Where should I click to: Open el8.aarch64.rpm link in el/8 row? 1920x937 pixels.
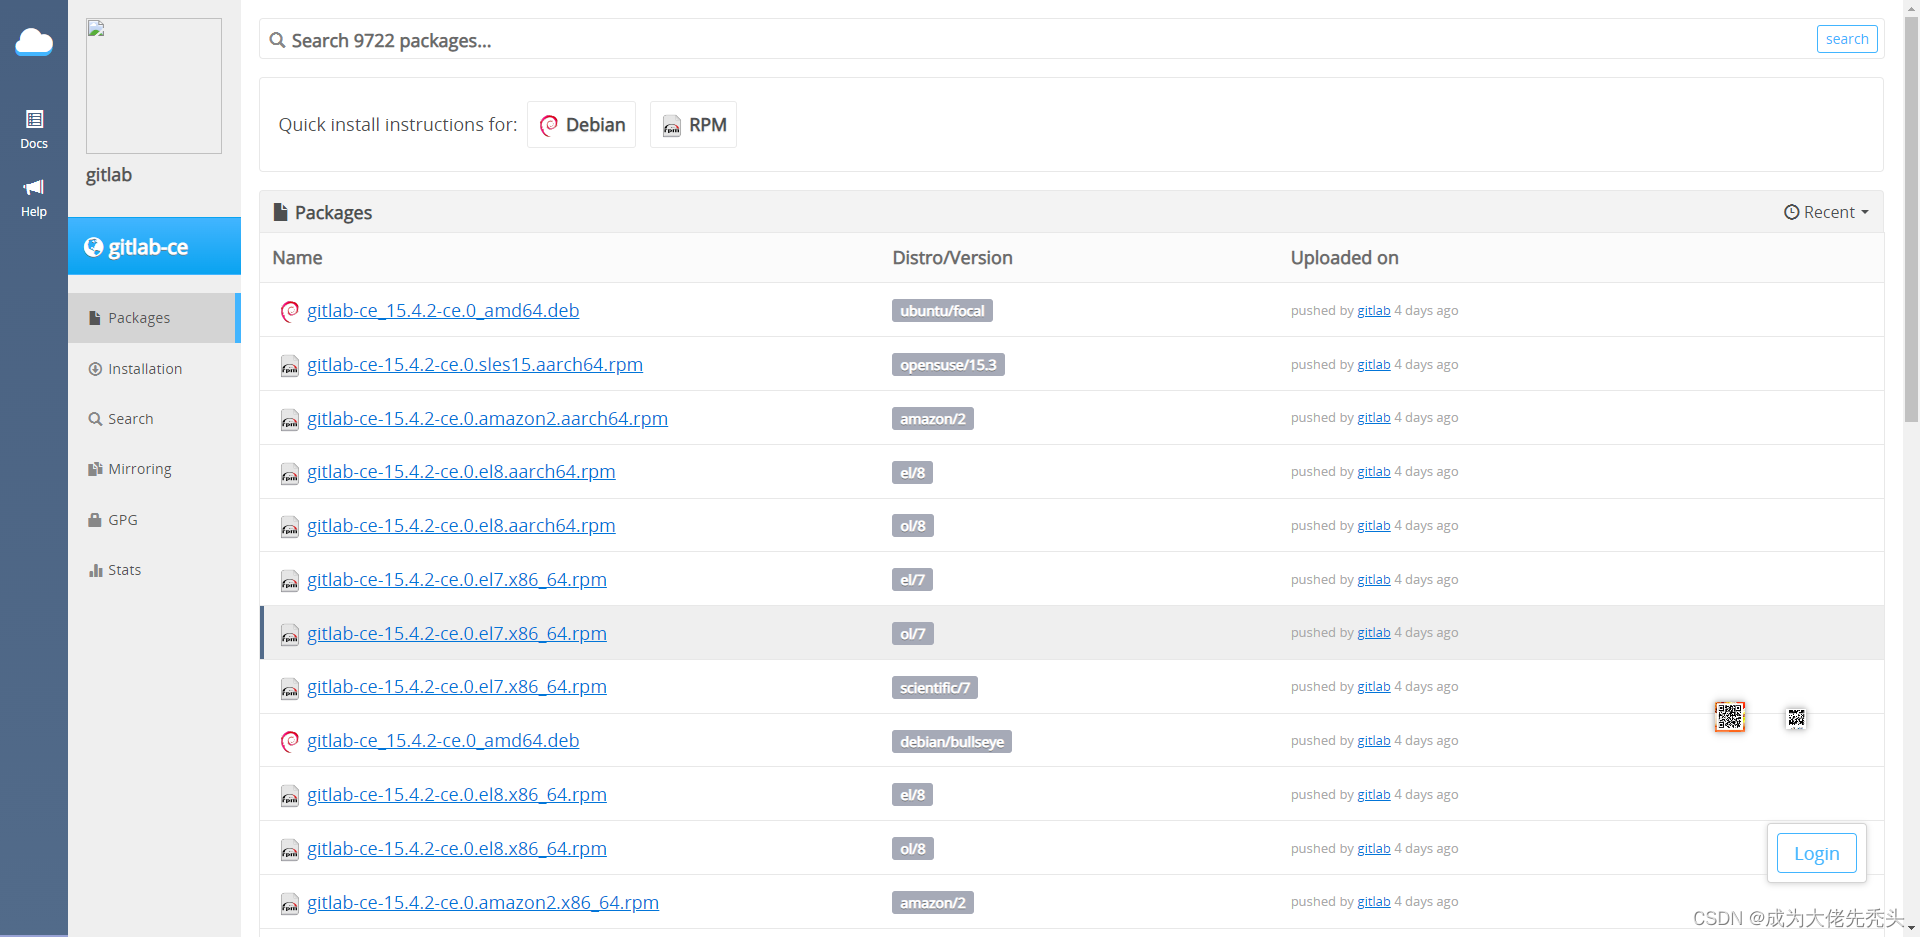[x=461, y=472]
